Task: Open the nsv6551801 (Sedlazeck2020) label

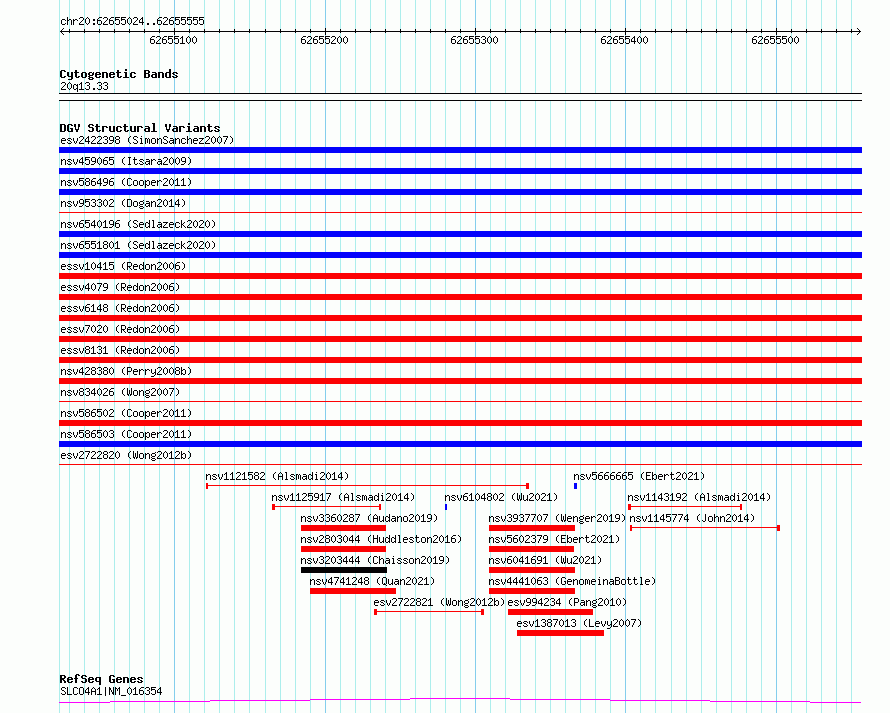Action: [x=138, y=245]
